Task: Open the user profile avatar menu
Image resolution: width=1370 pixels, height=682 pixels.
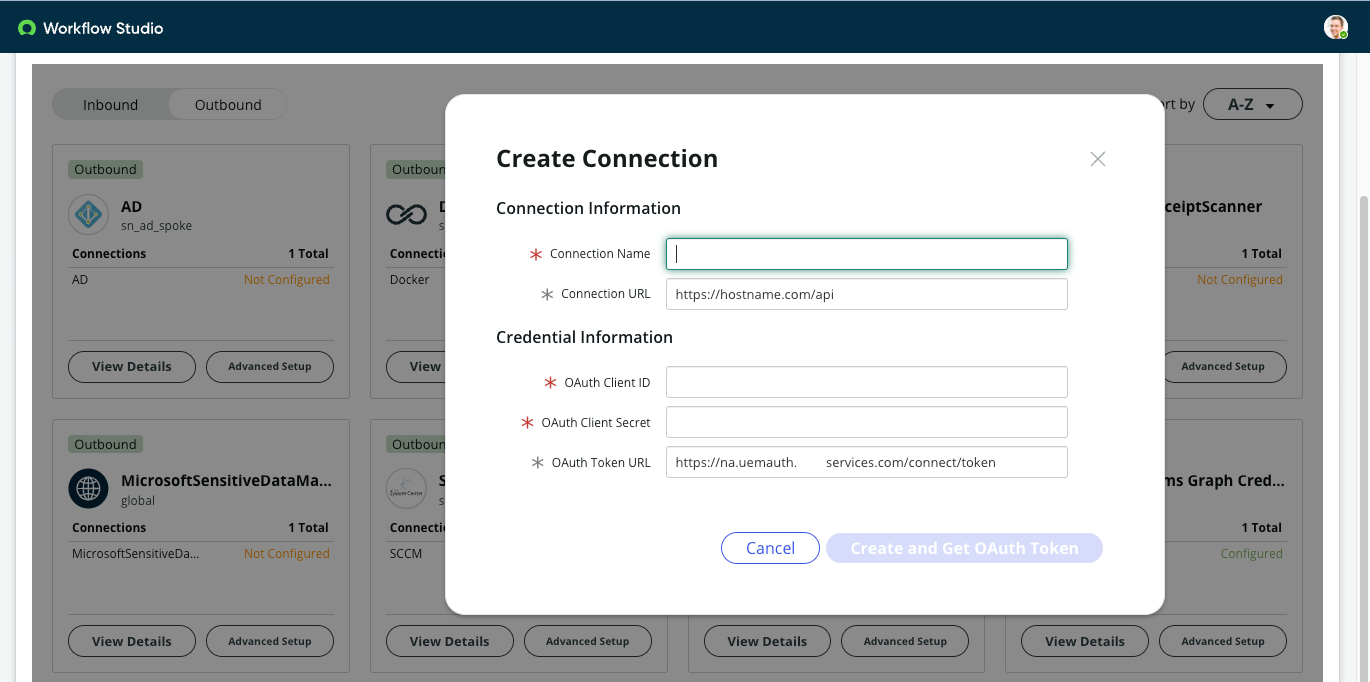Action: [x=1335, y=26]
